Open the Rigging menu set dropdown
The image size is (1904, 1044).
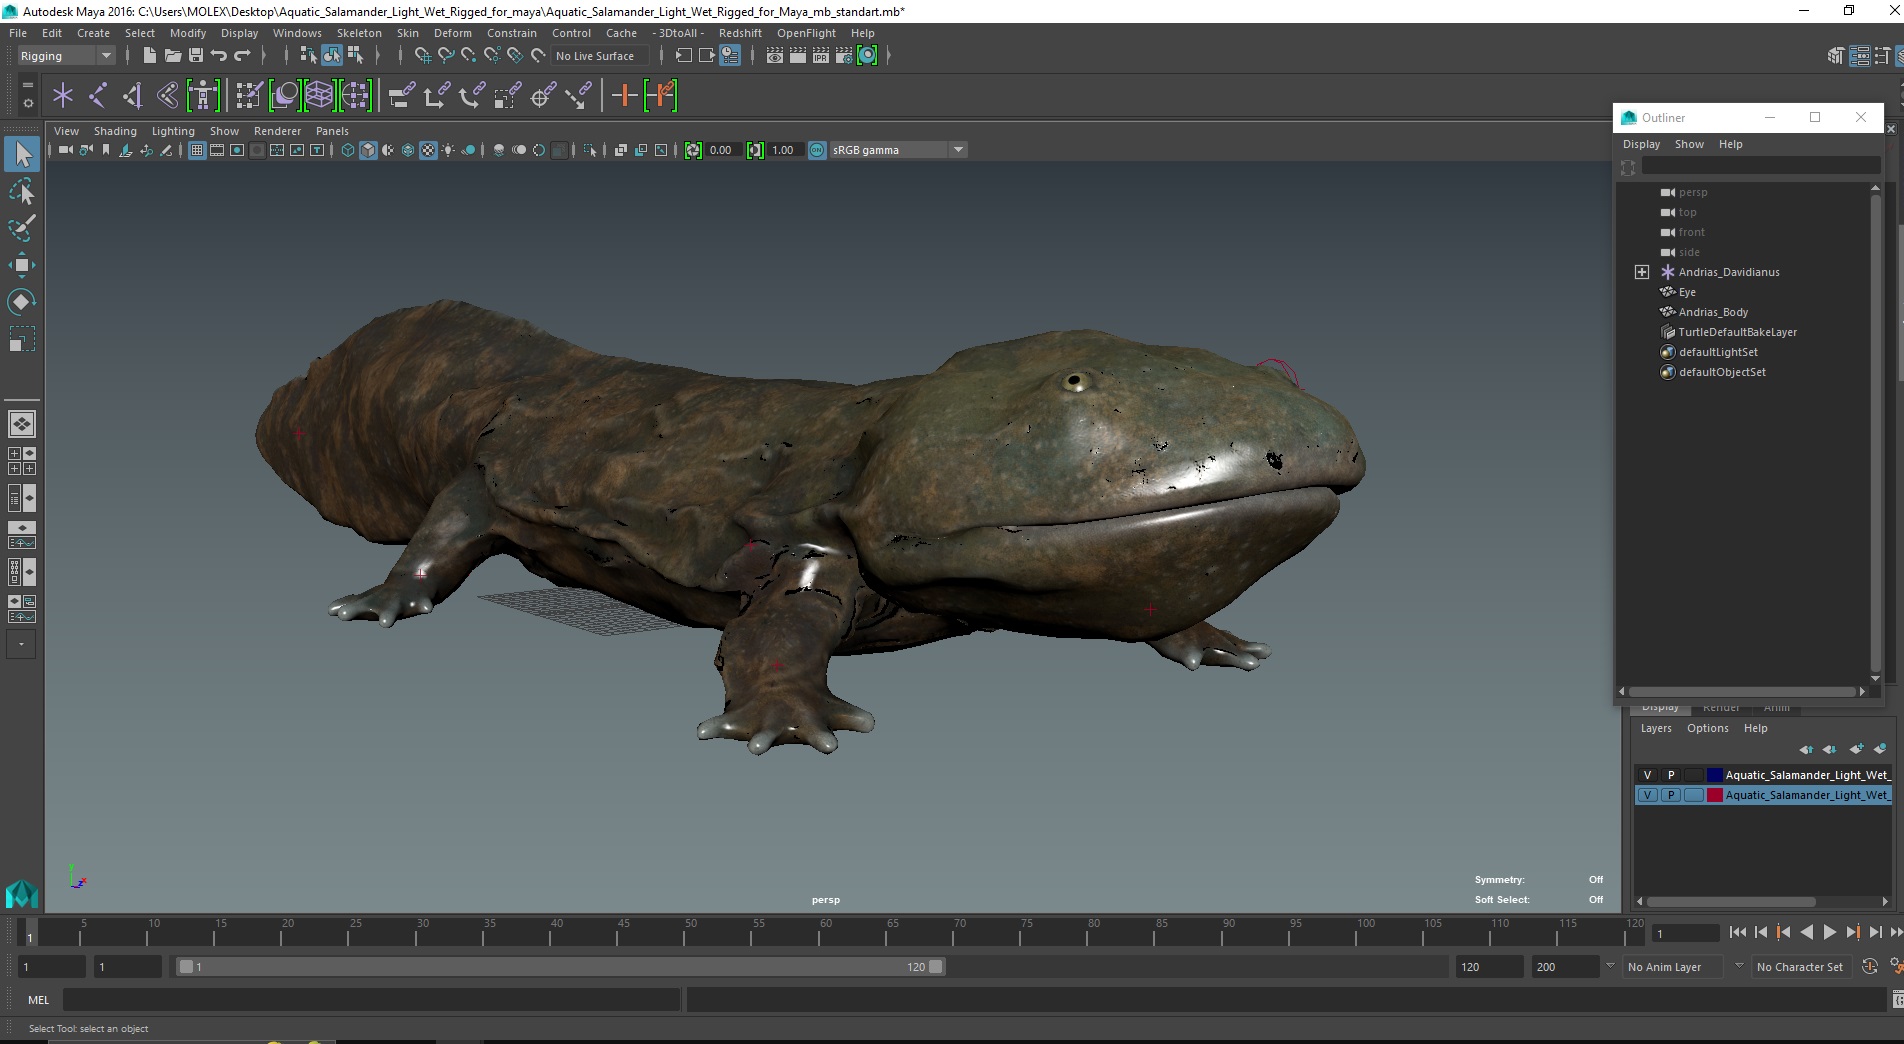pyautogui.click(x=66, y=56)
